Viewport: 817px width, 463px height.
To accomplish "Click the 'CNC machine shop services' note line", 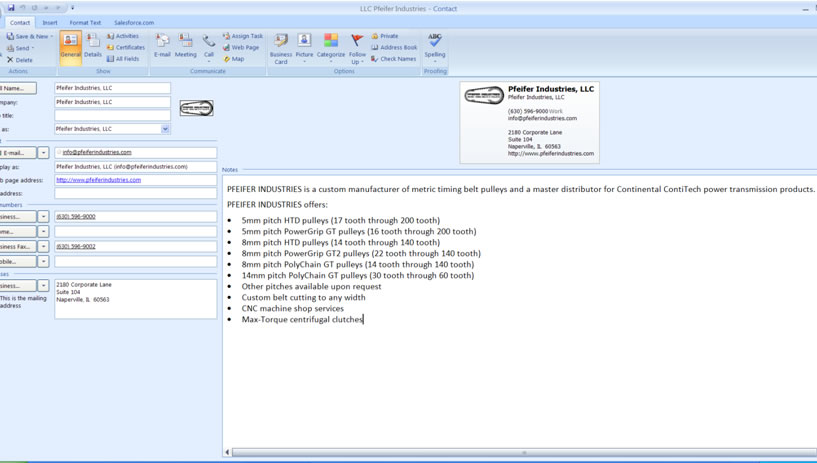I will click(x=292, y=308).
